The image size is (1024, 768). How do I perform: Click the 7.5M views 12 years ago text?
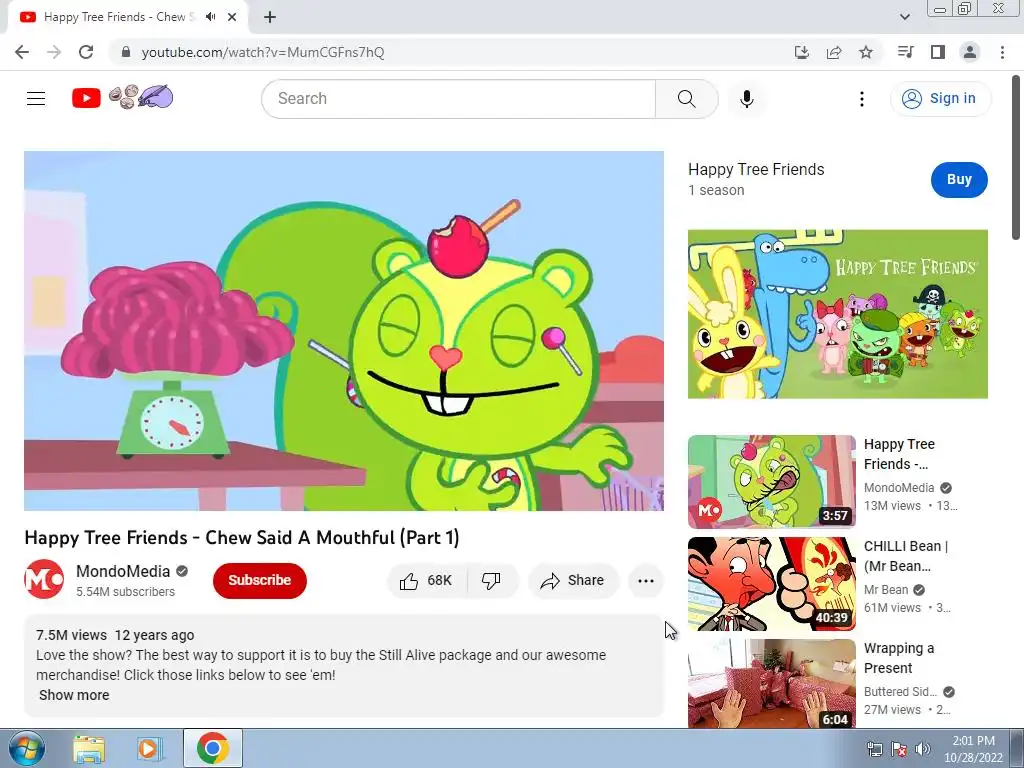pos(115,635)
